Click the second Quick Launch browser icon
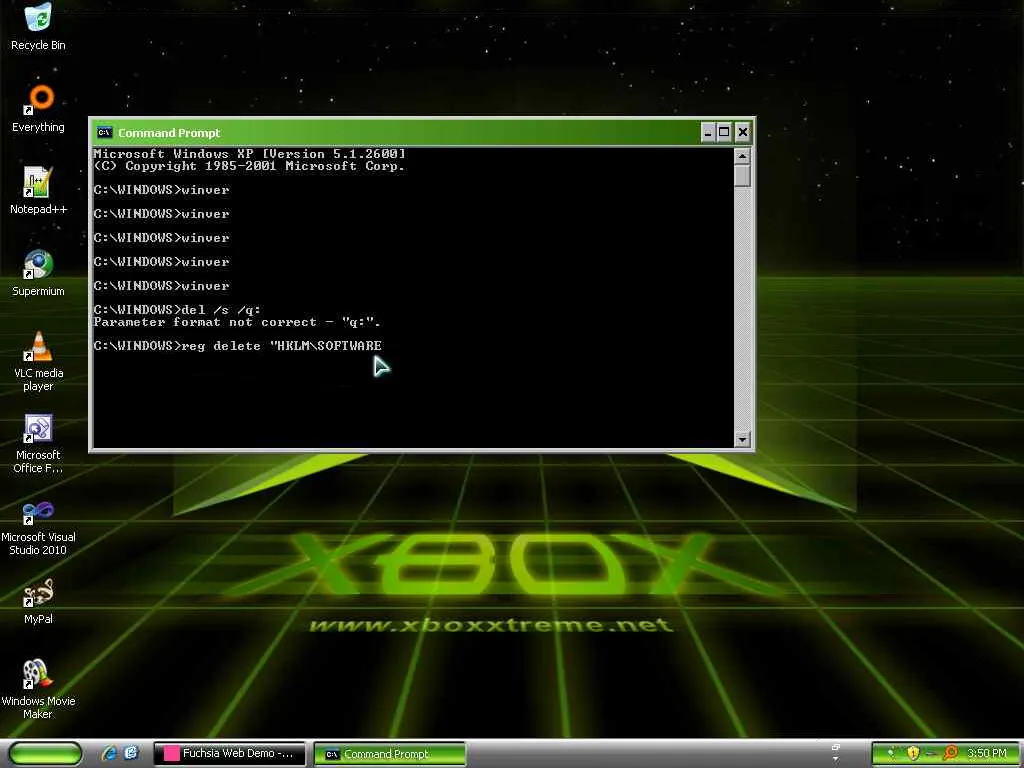The image size is (1024, 768). click(x=131, y=754)
